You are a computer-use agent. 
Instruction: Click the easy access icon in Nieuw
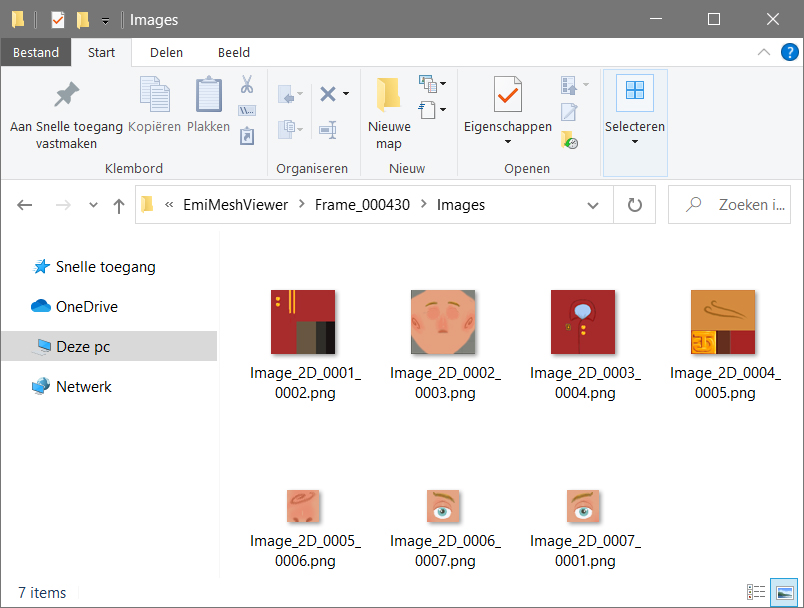[427, 110]
